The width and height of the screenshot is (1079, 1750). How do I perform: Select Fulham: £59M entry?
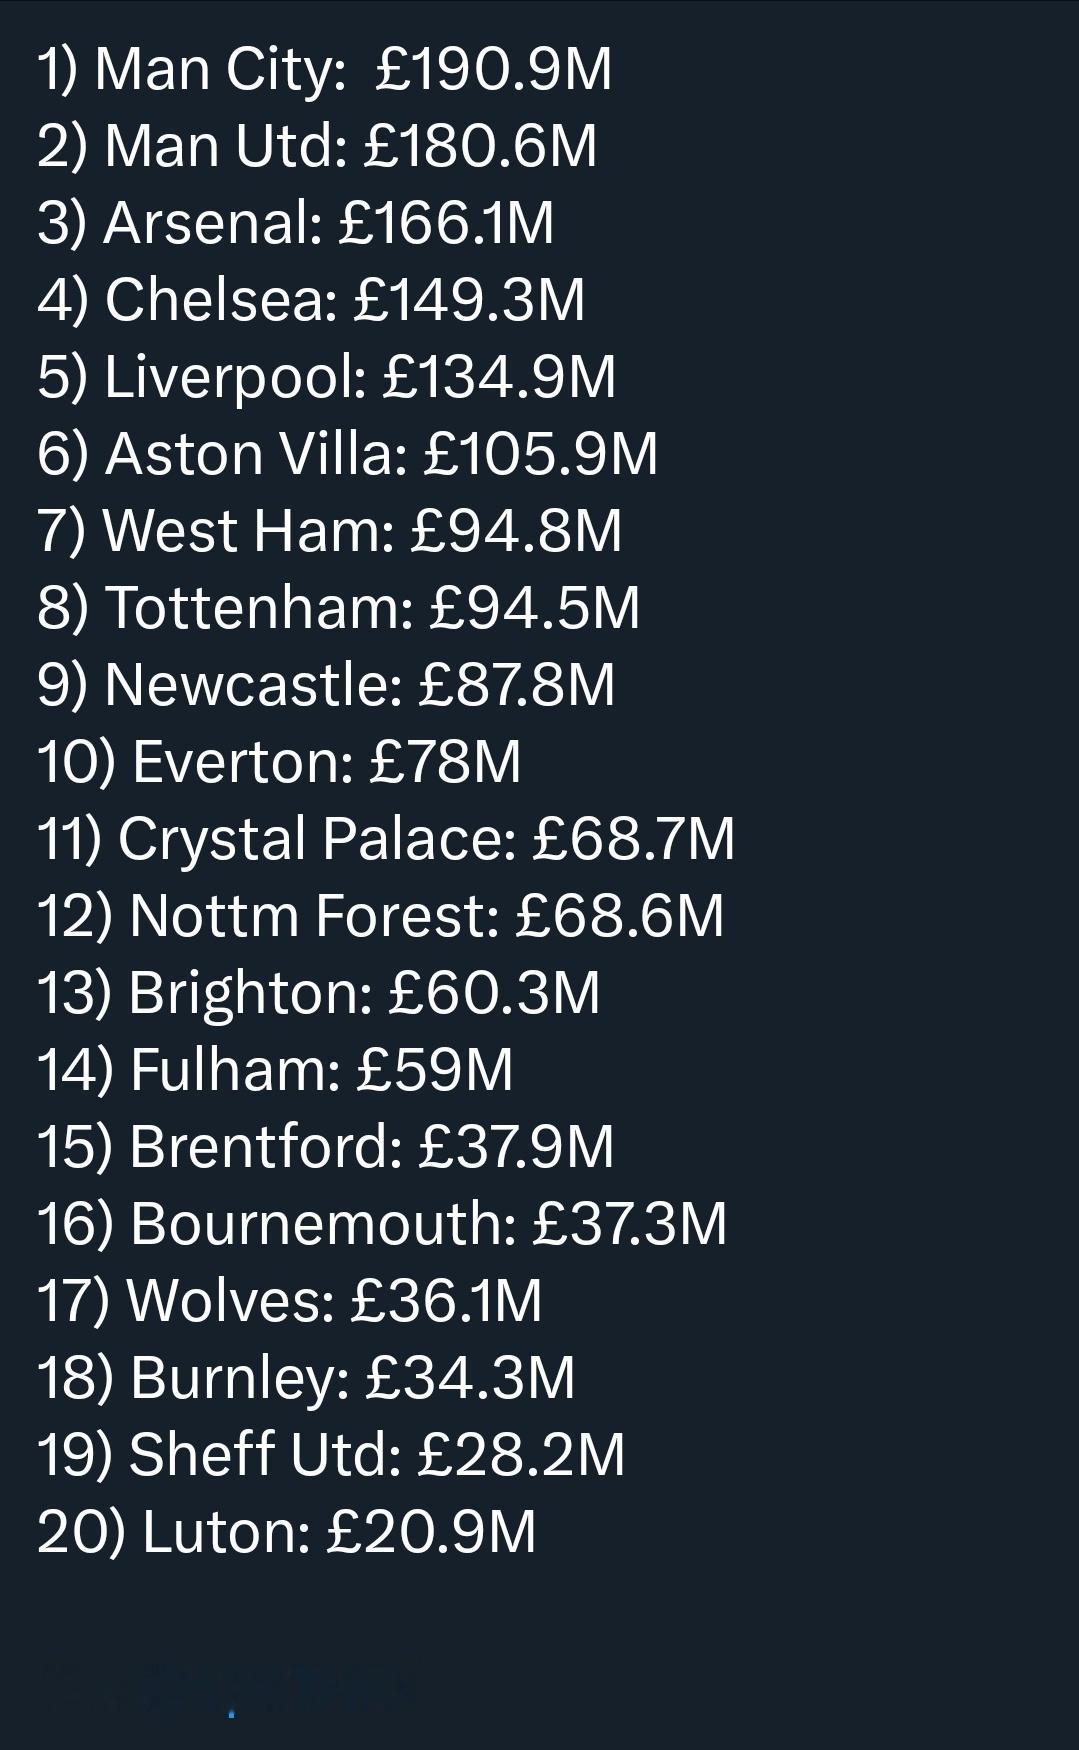[x=276, y=1071]
